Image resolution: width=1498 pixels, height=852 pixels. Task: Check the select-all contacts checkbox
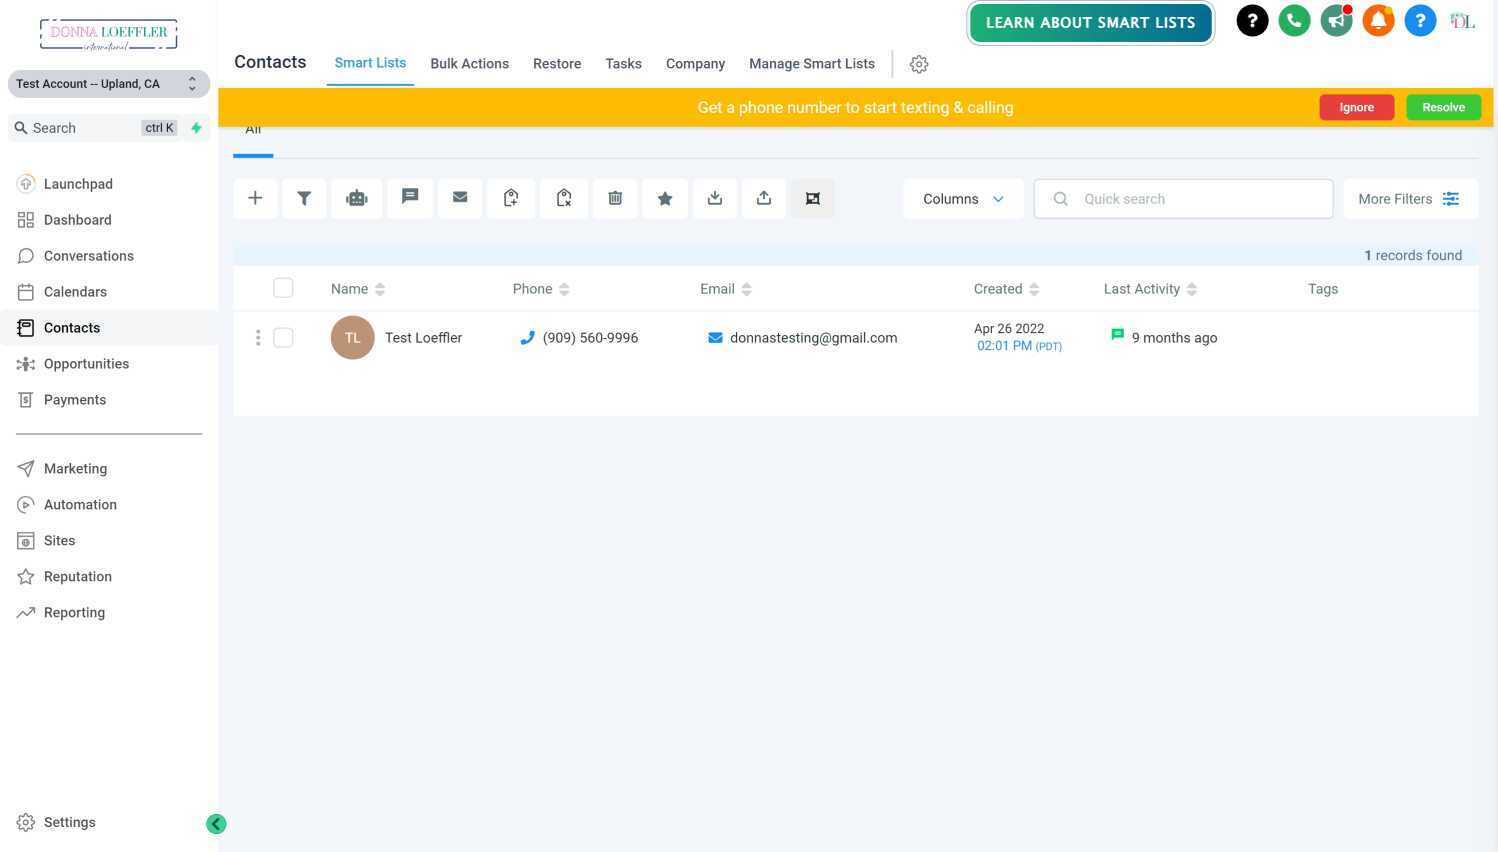click(283, 288)
